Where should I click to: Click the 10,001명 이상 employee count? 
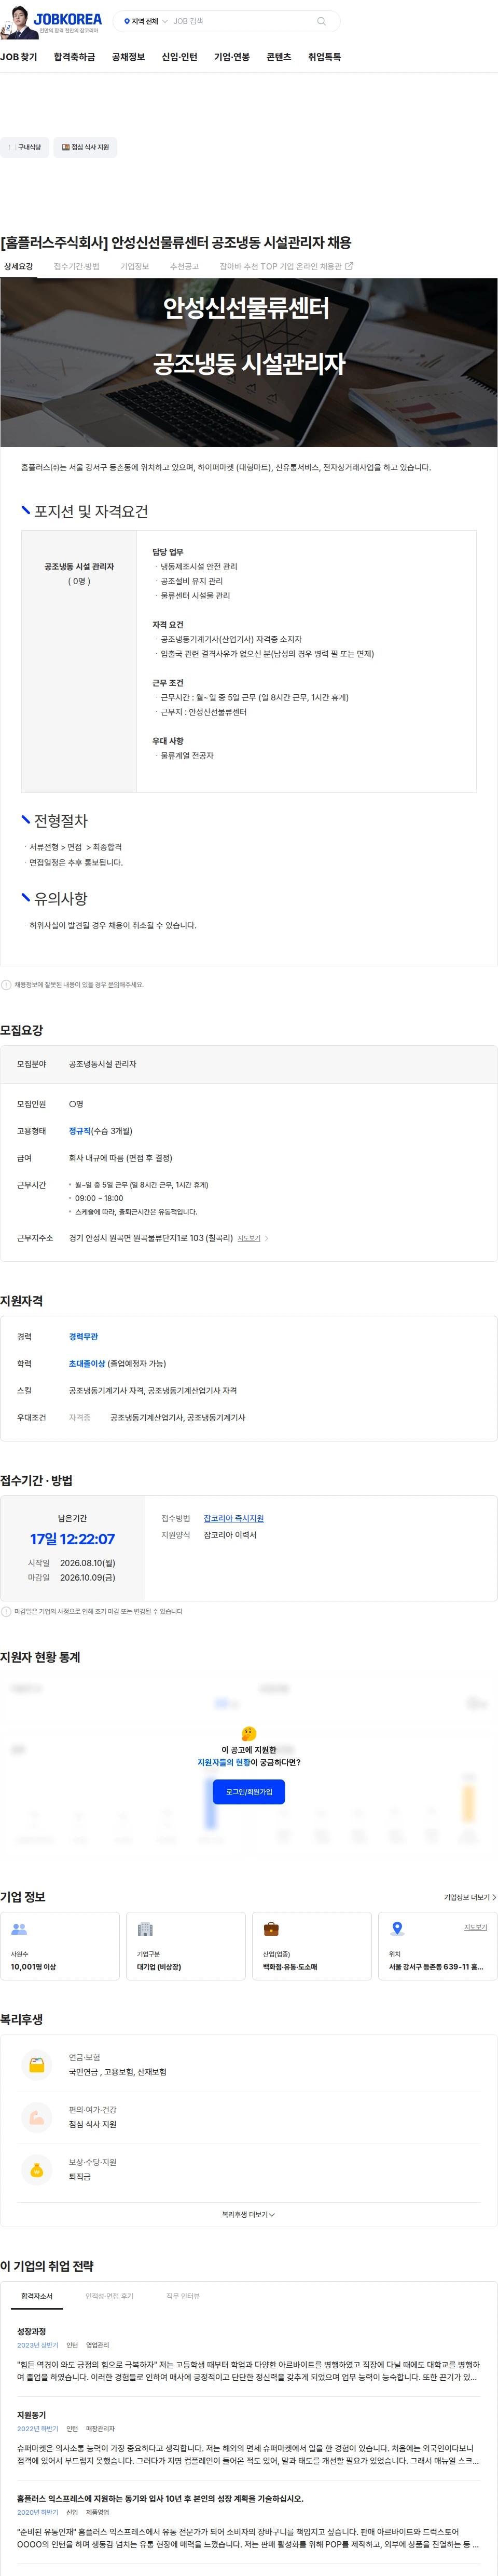(x=33, y=1967)
